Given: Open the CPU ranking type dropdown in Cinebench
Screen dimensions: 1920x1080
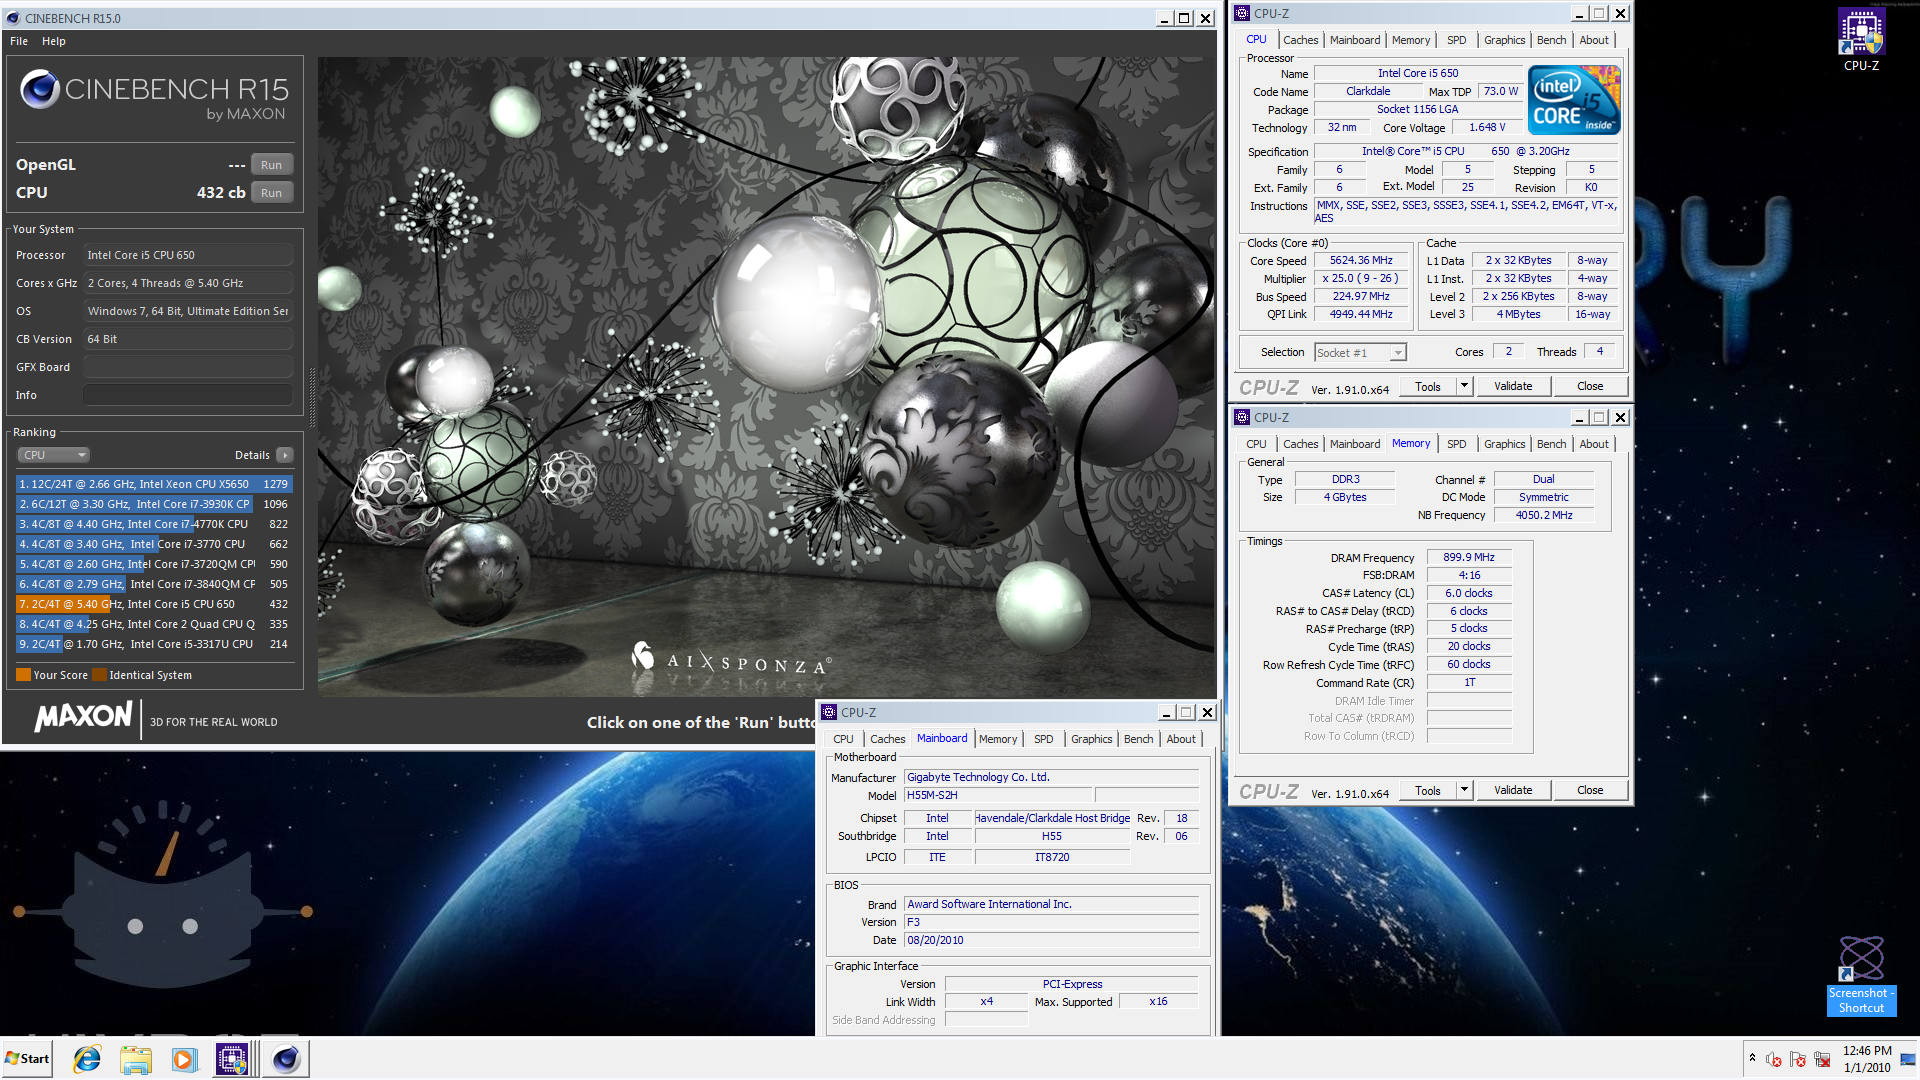Looking at the screenshot, I should [53, 455].
